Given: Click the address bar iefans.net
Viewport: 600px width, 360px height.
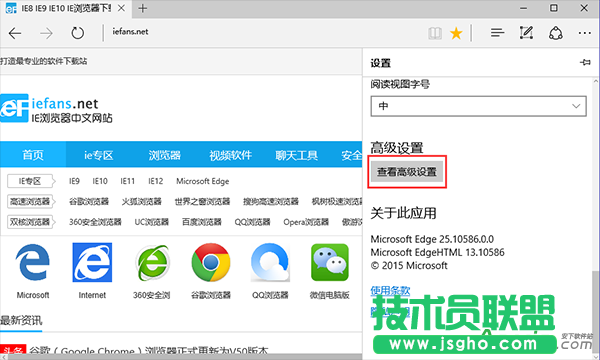Looking at the screenshot, I should 130,32.
